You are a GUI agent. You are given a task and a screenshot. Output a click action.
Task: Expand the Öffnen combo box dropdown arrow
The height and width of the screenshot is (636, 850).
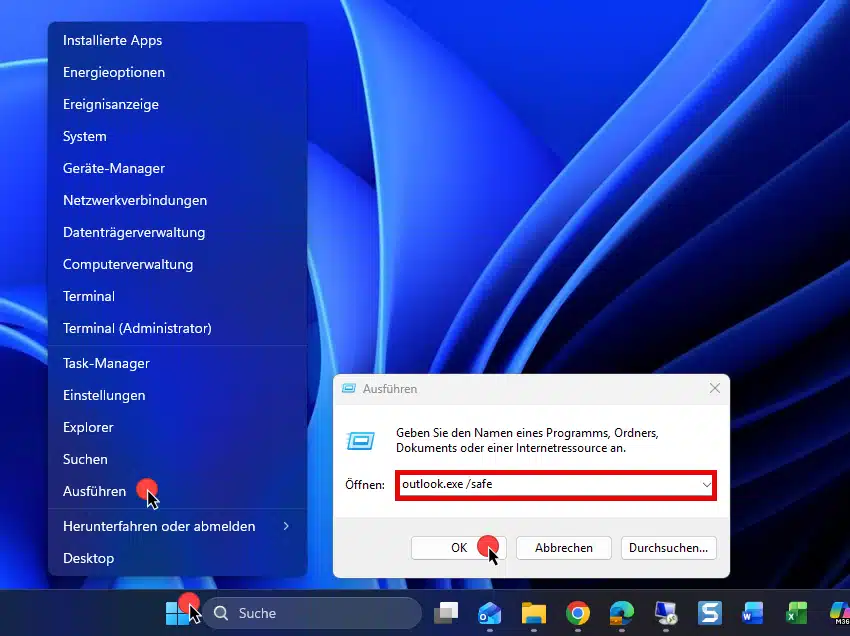706,485
